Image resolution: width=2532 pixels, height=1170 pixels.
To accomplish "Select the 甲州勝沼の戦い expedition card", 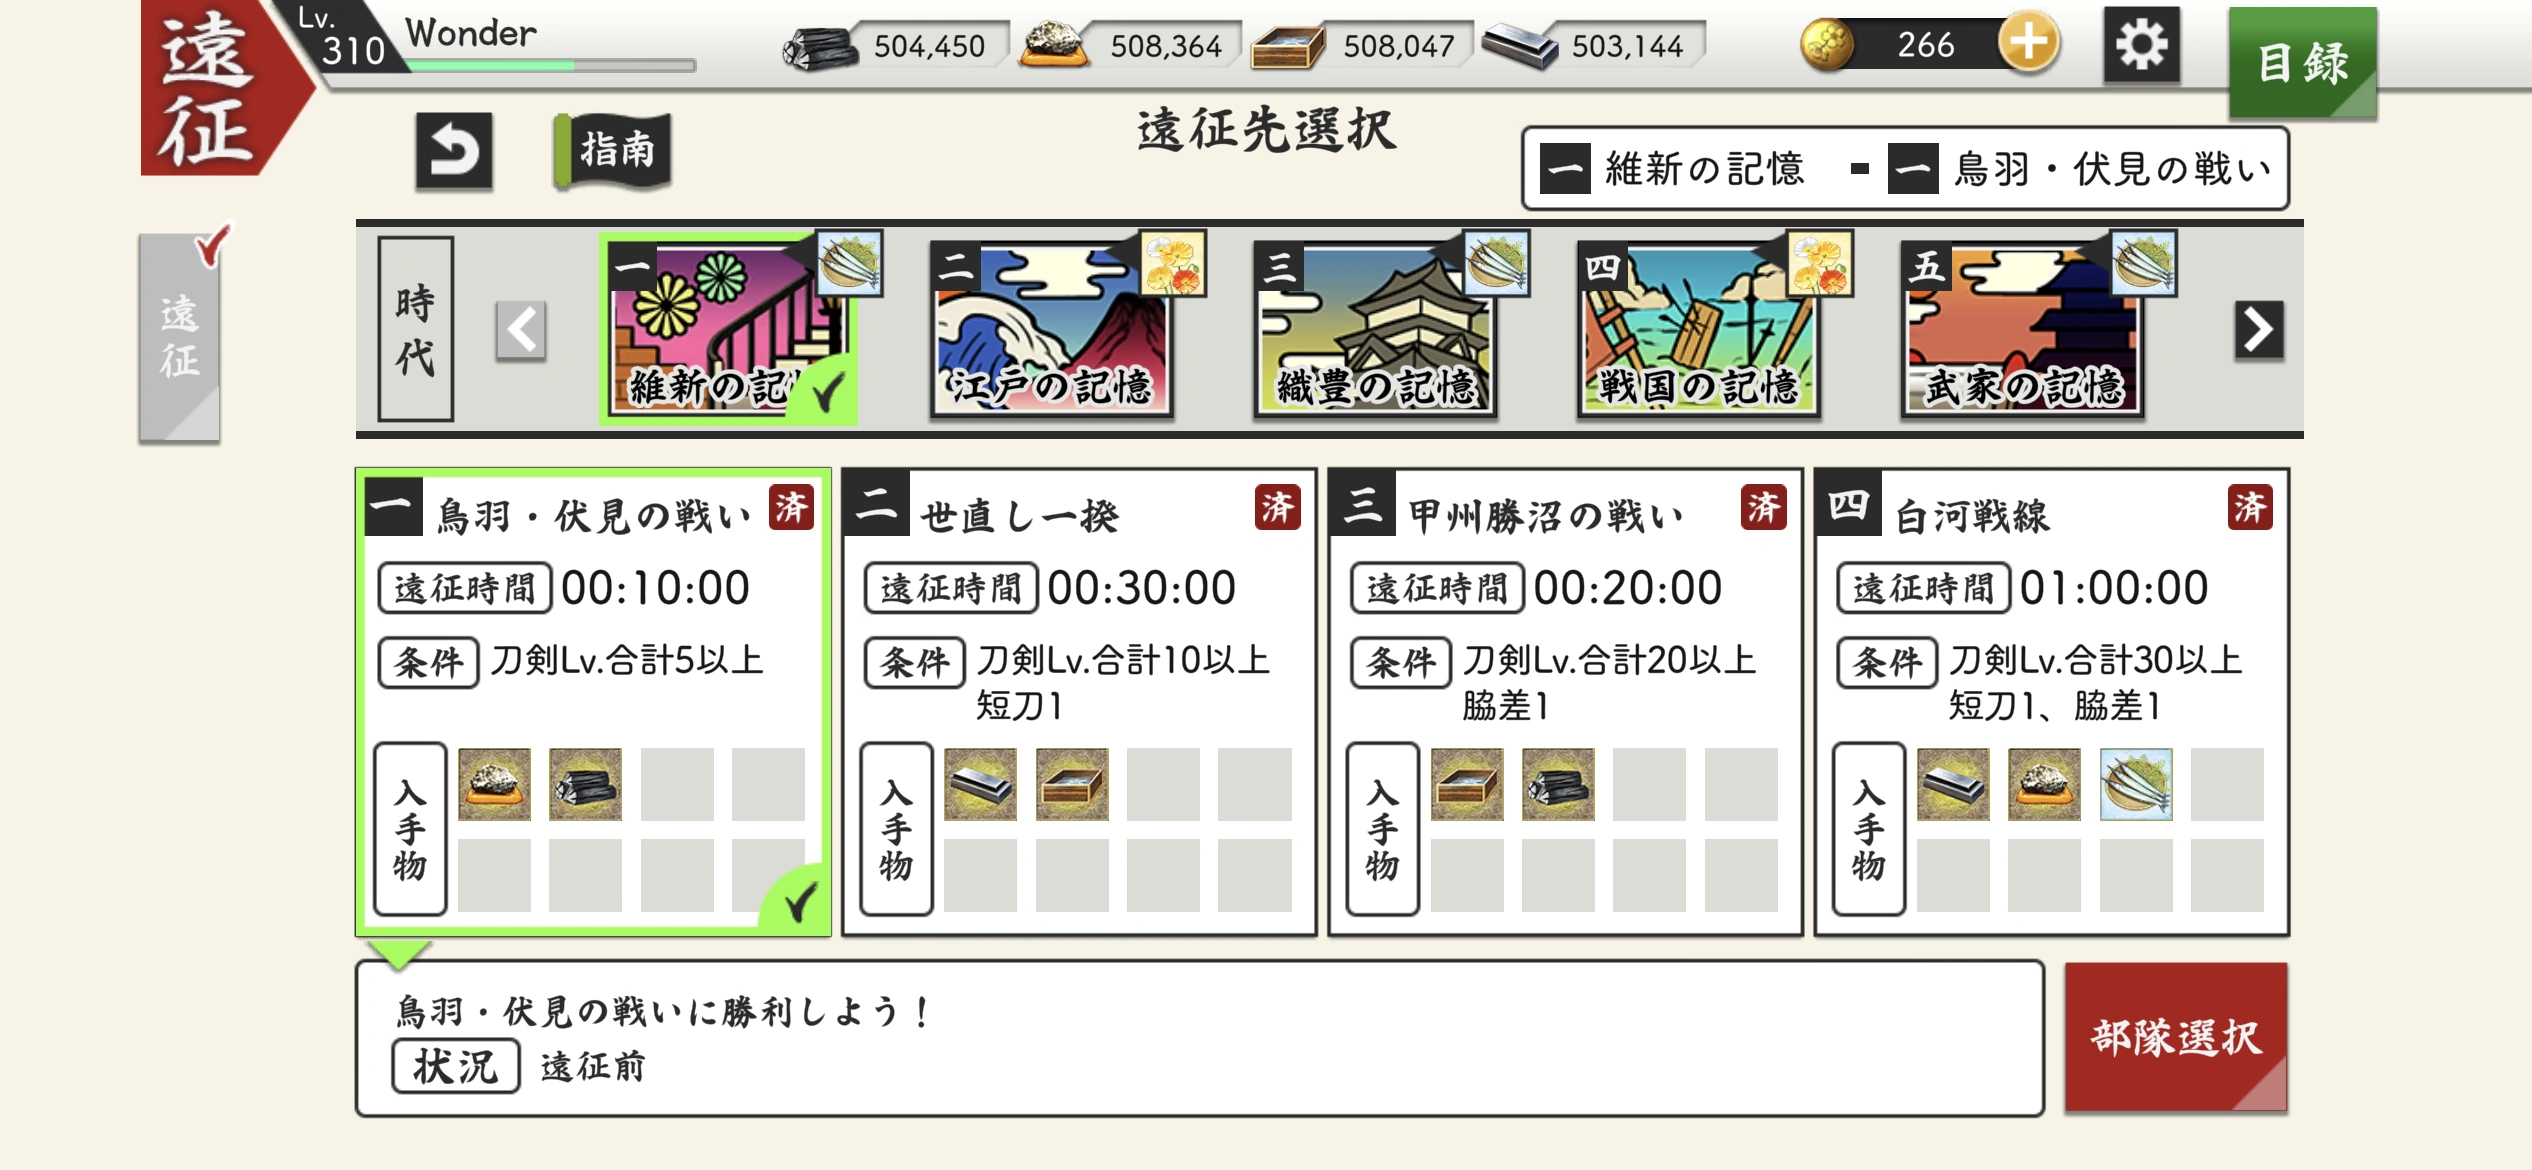I will 1565,702.
